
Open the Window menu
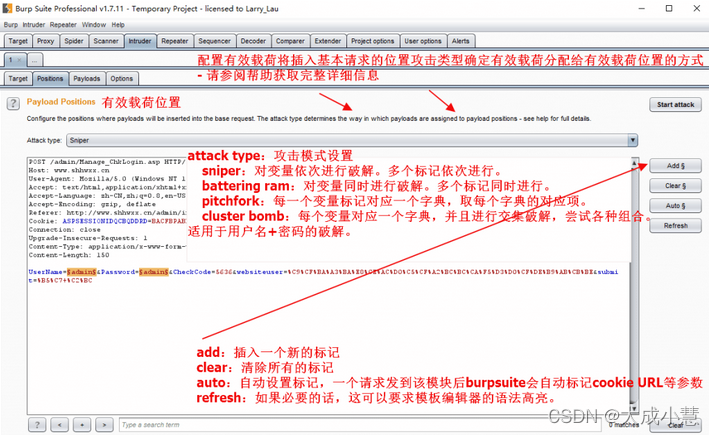pyautogui.click(x=93, y=25)
